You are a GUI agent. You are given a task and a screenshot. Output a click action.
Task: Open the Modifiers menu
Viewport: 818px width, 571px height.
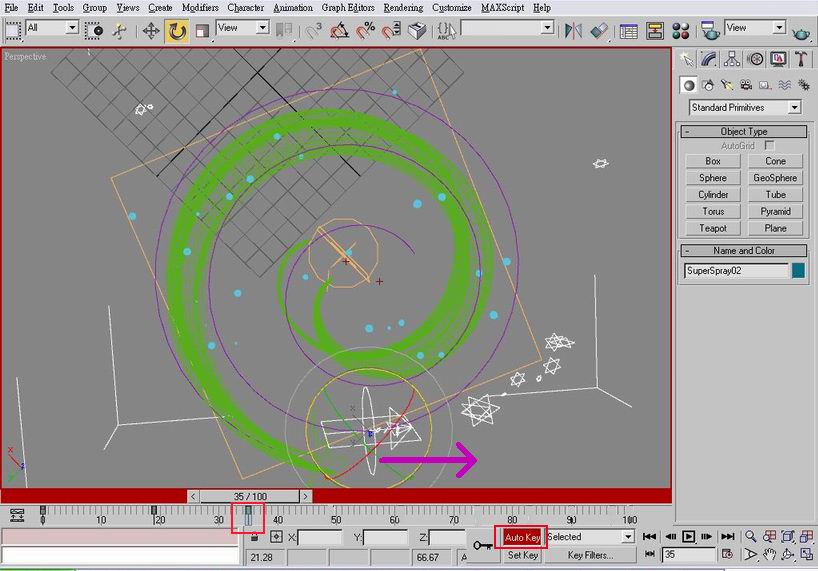click(x=200, y=7)
